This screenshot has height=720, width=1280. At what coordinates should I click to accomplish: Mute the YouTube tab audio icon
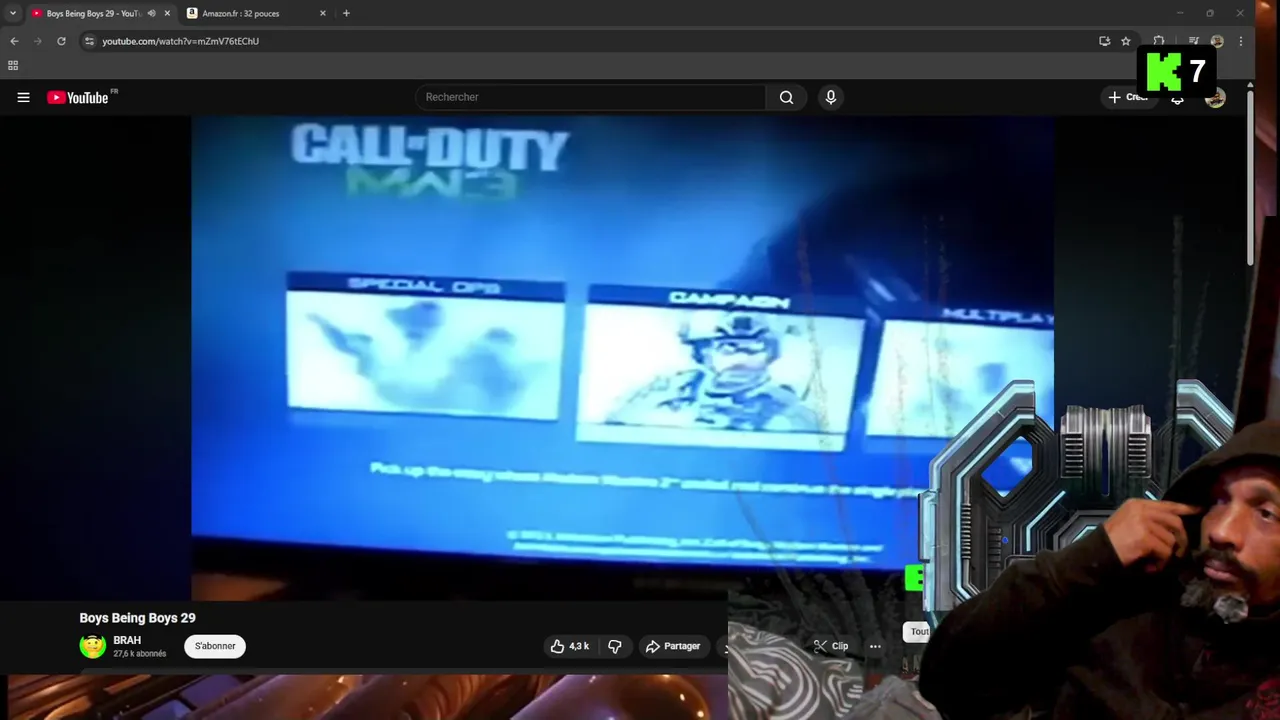151,13
